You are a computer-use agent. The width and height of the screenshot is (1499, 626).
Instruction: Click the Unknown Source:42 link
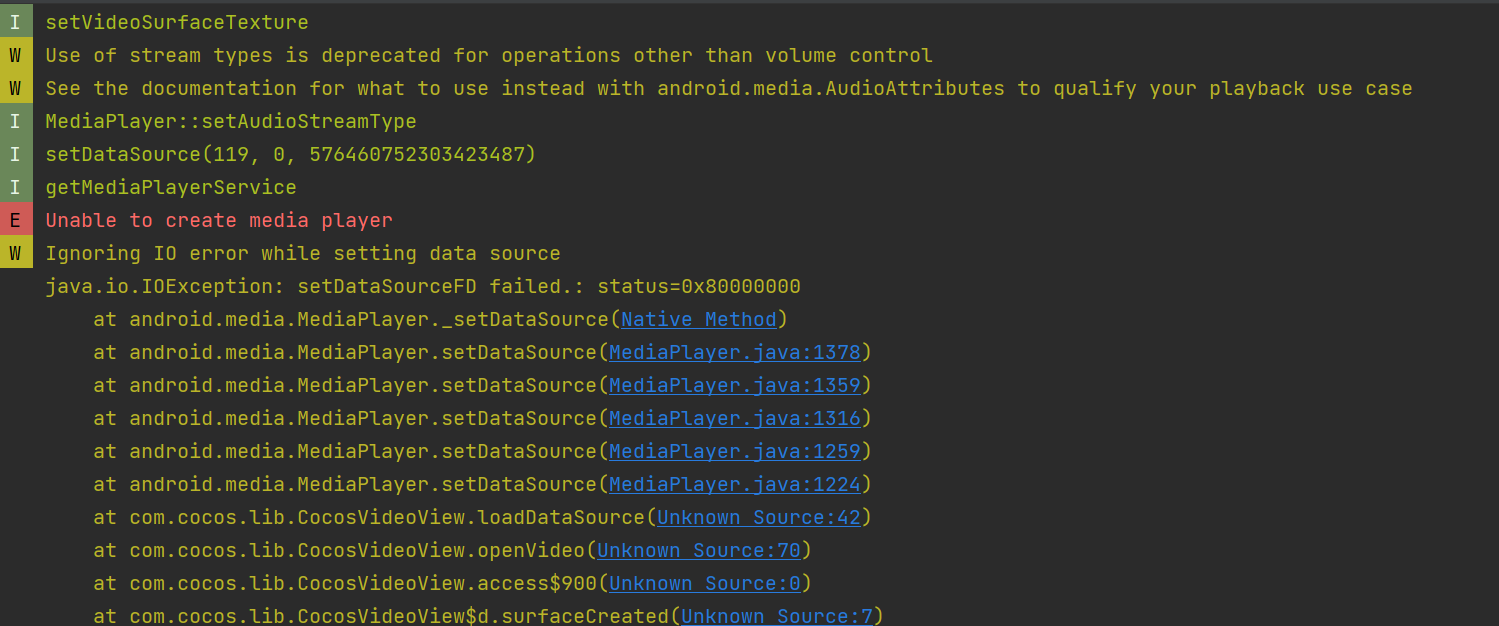759,518
